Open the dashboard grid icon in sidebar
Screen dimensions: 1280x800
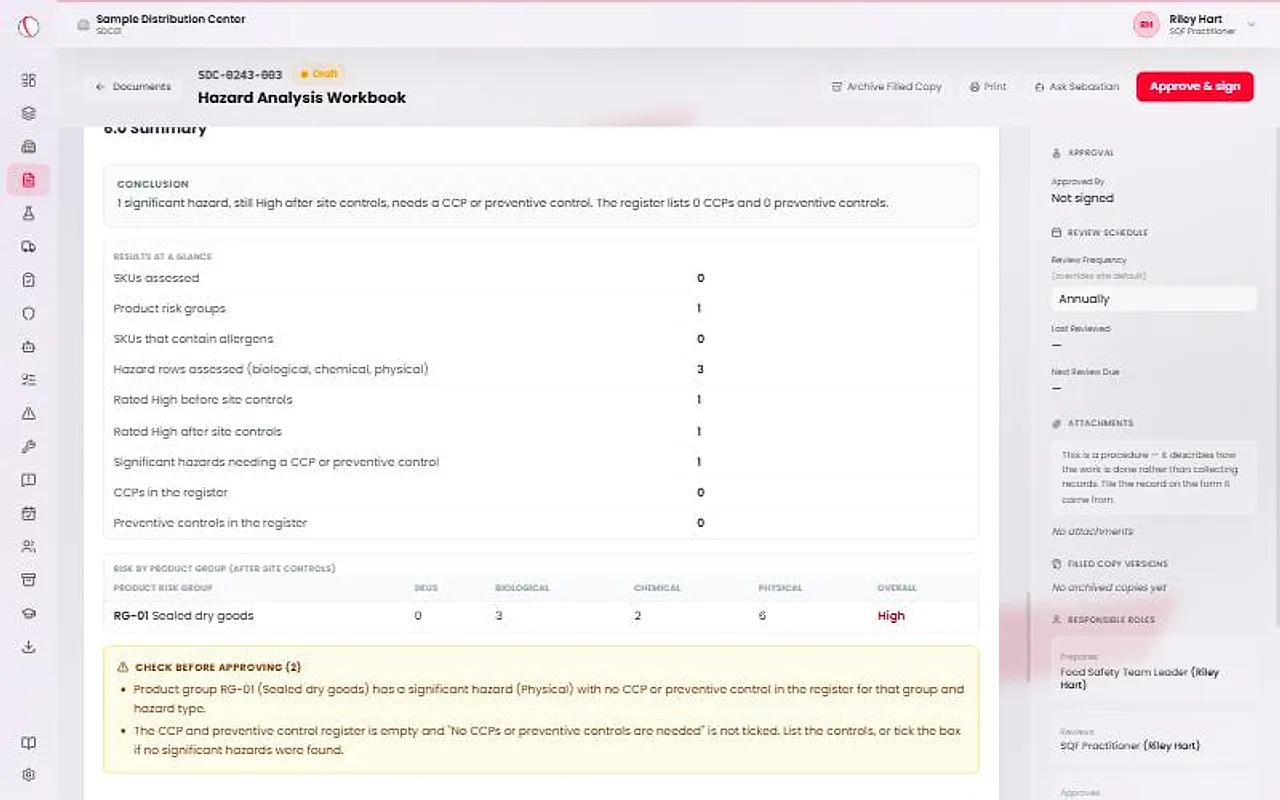(29, 80)
